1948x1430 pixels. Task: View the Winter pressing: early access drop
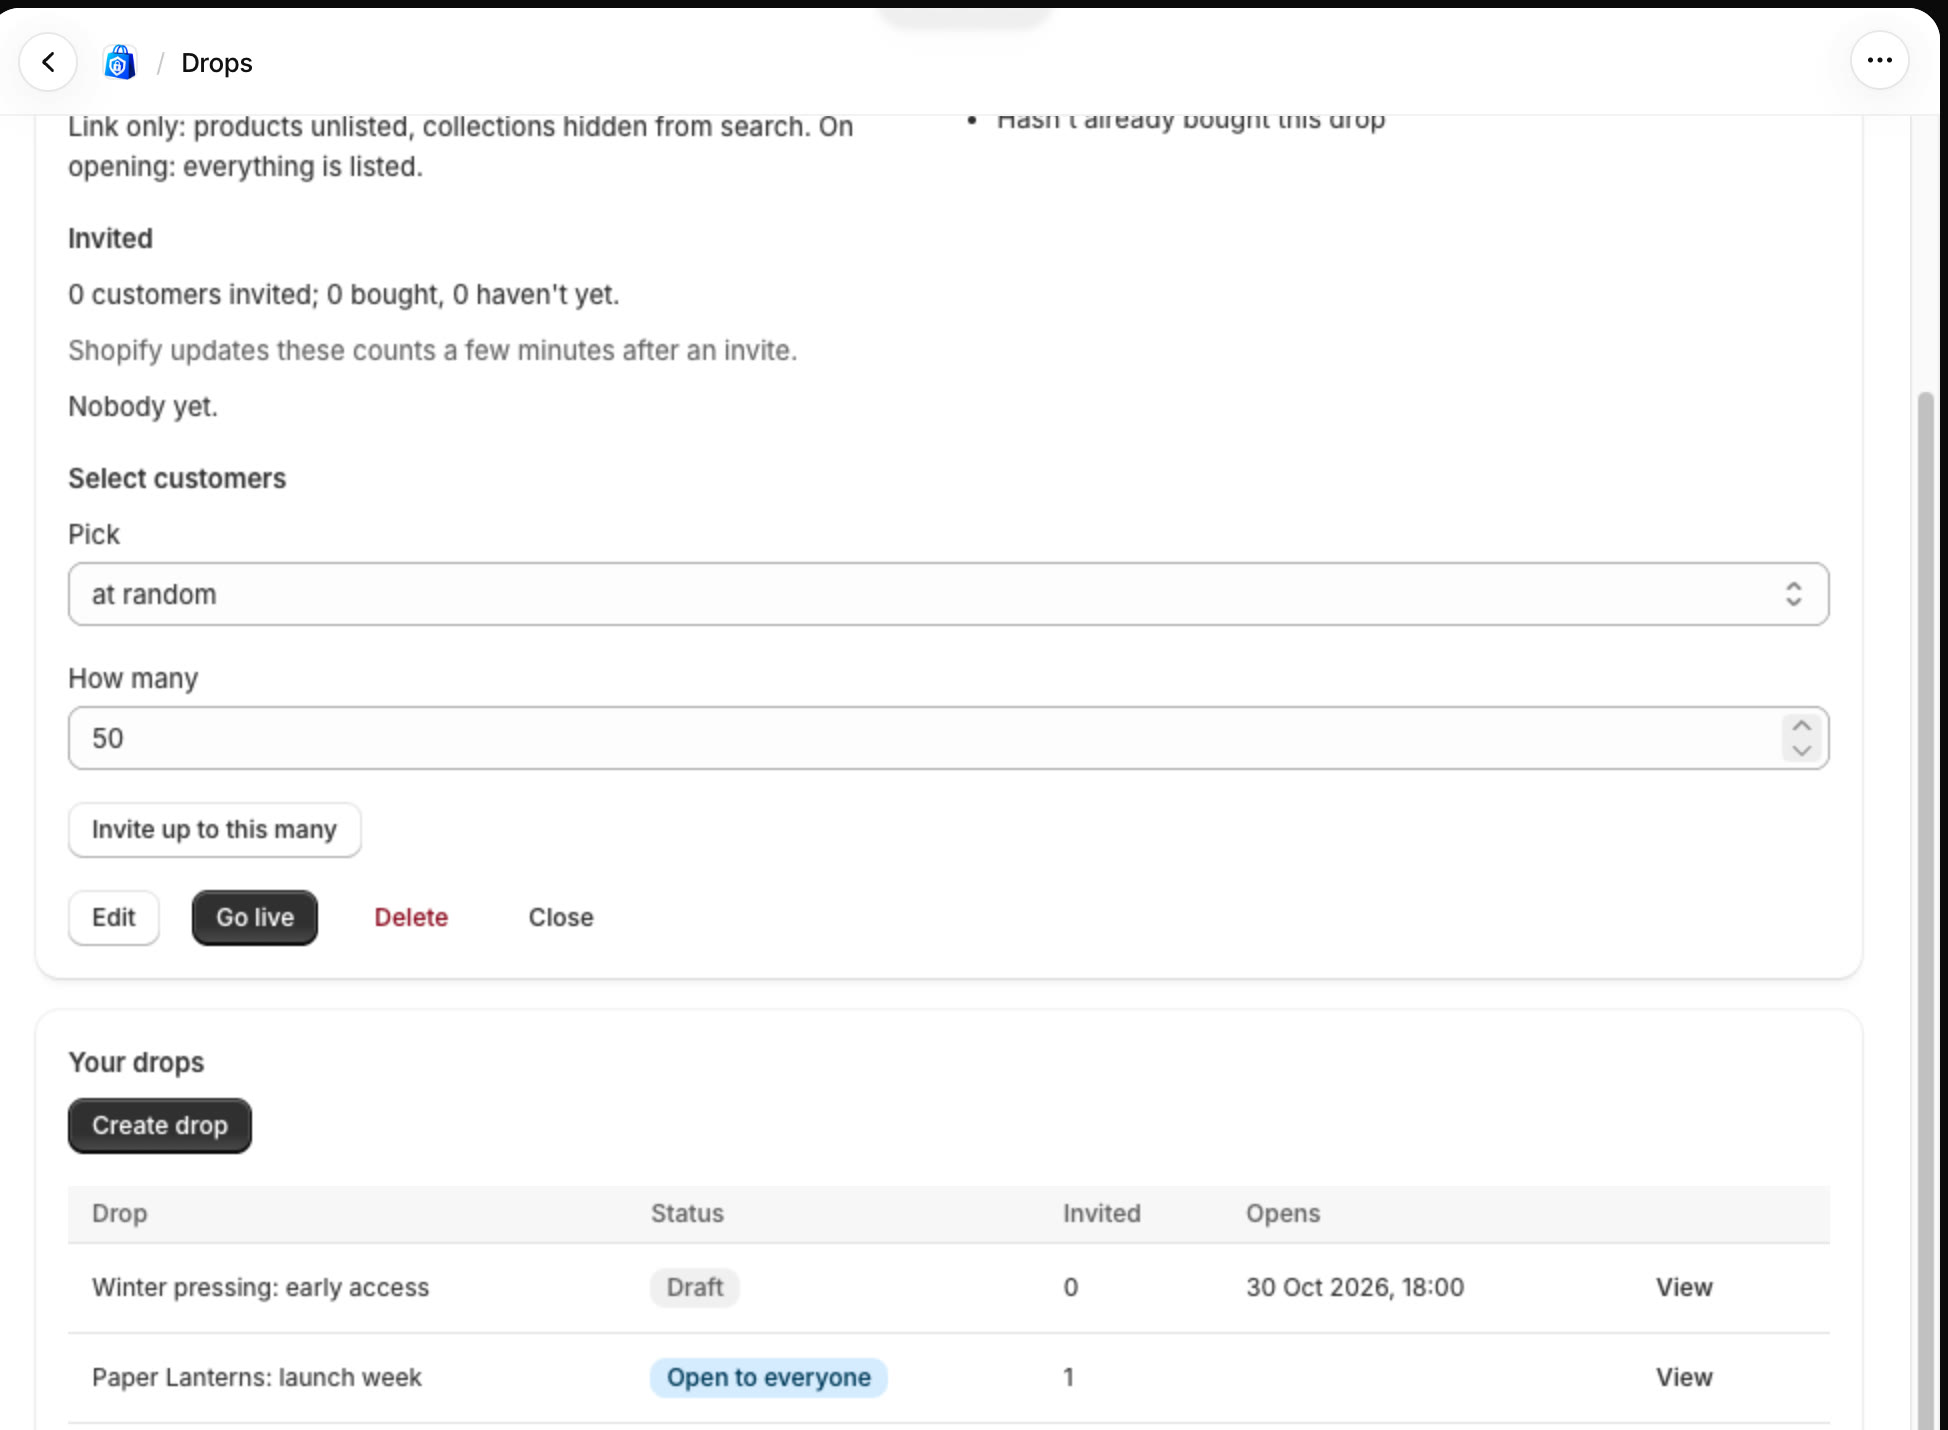(1684, 1288)
